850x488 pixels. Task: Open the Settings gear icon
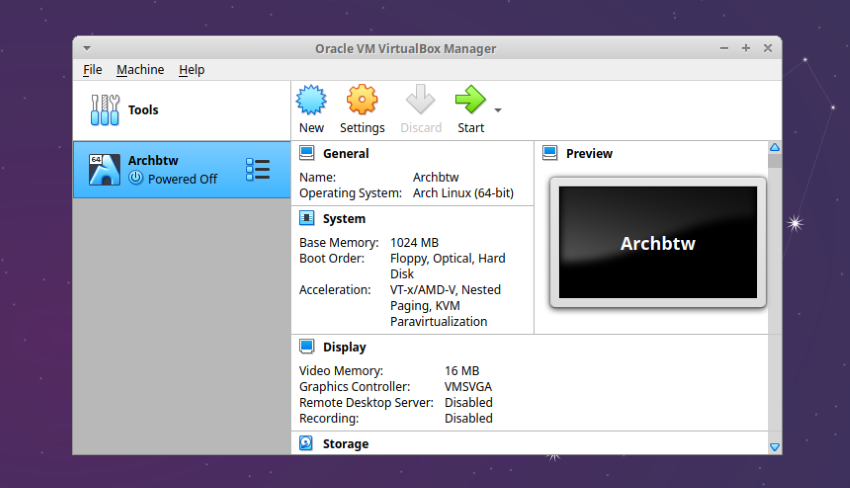[362, 100]
